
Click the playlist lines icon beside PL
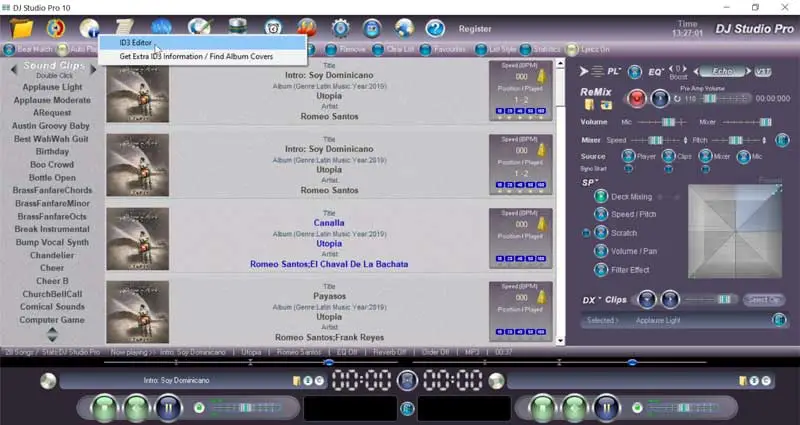[597, 72]
